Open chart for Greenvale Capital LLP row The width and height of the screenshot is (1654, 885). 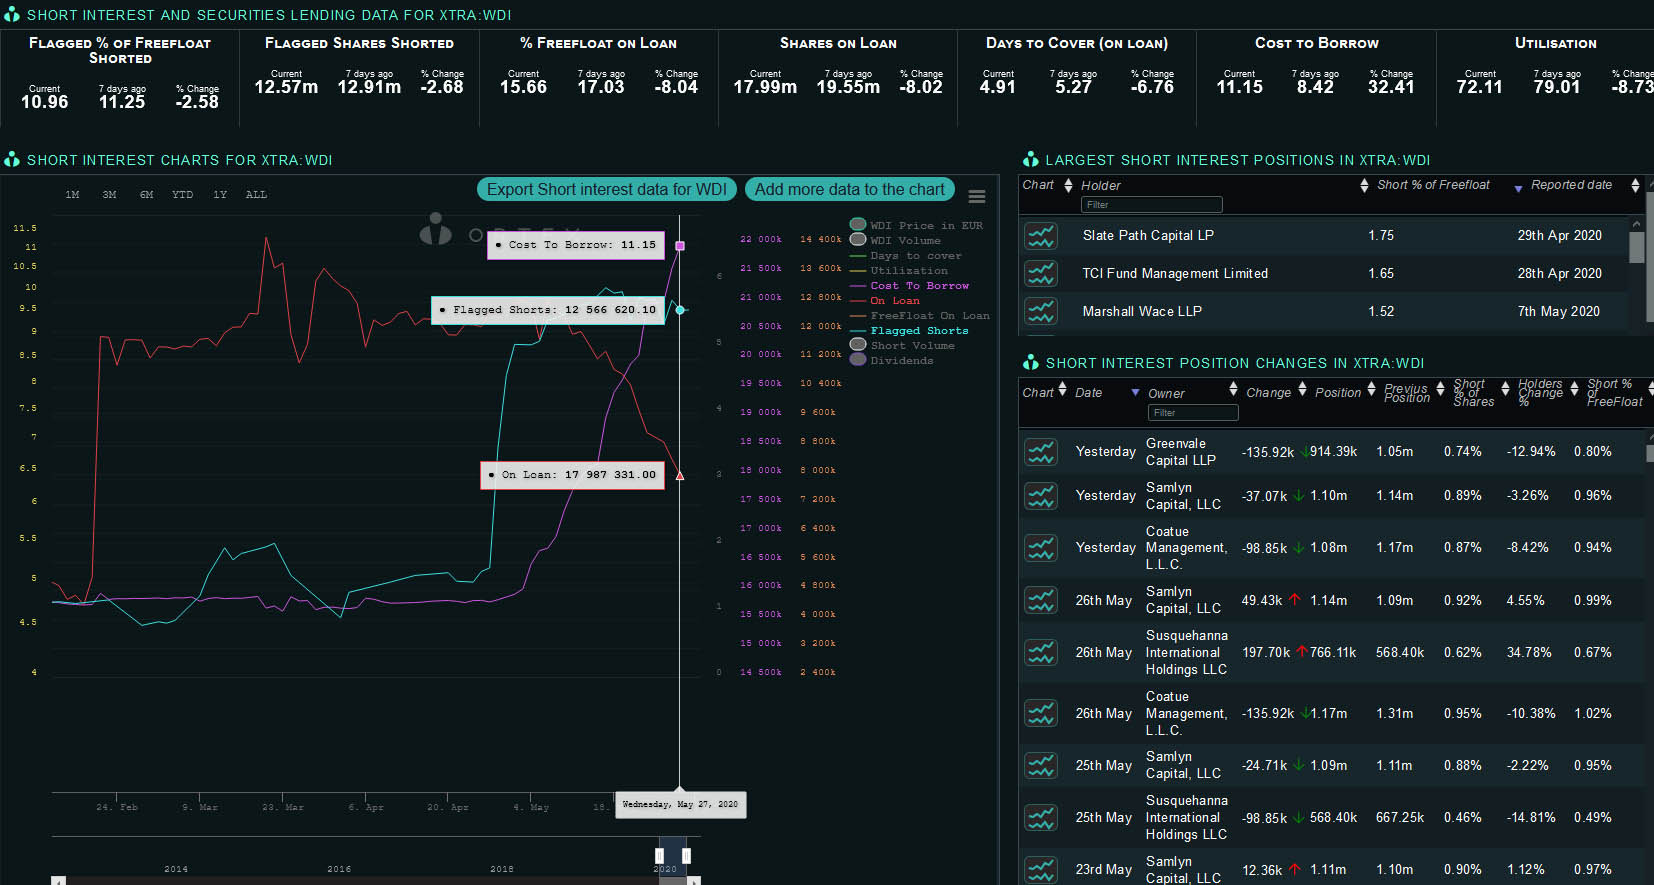click(1041, 452)
